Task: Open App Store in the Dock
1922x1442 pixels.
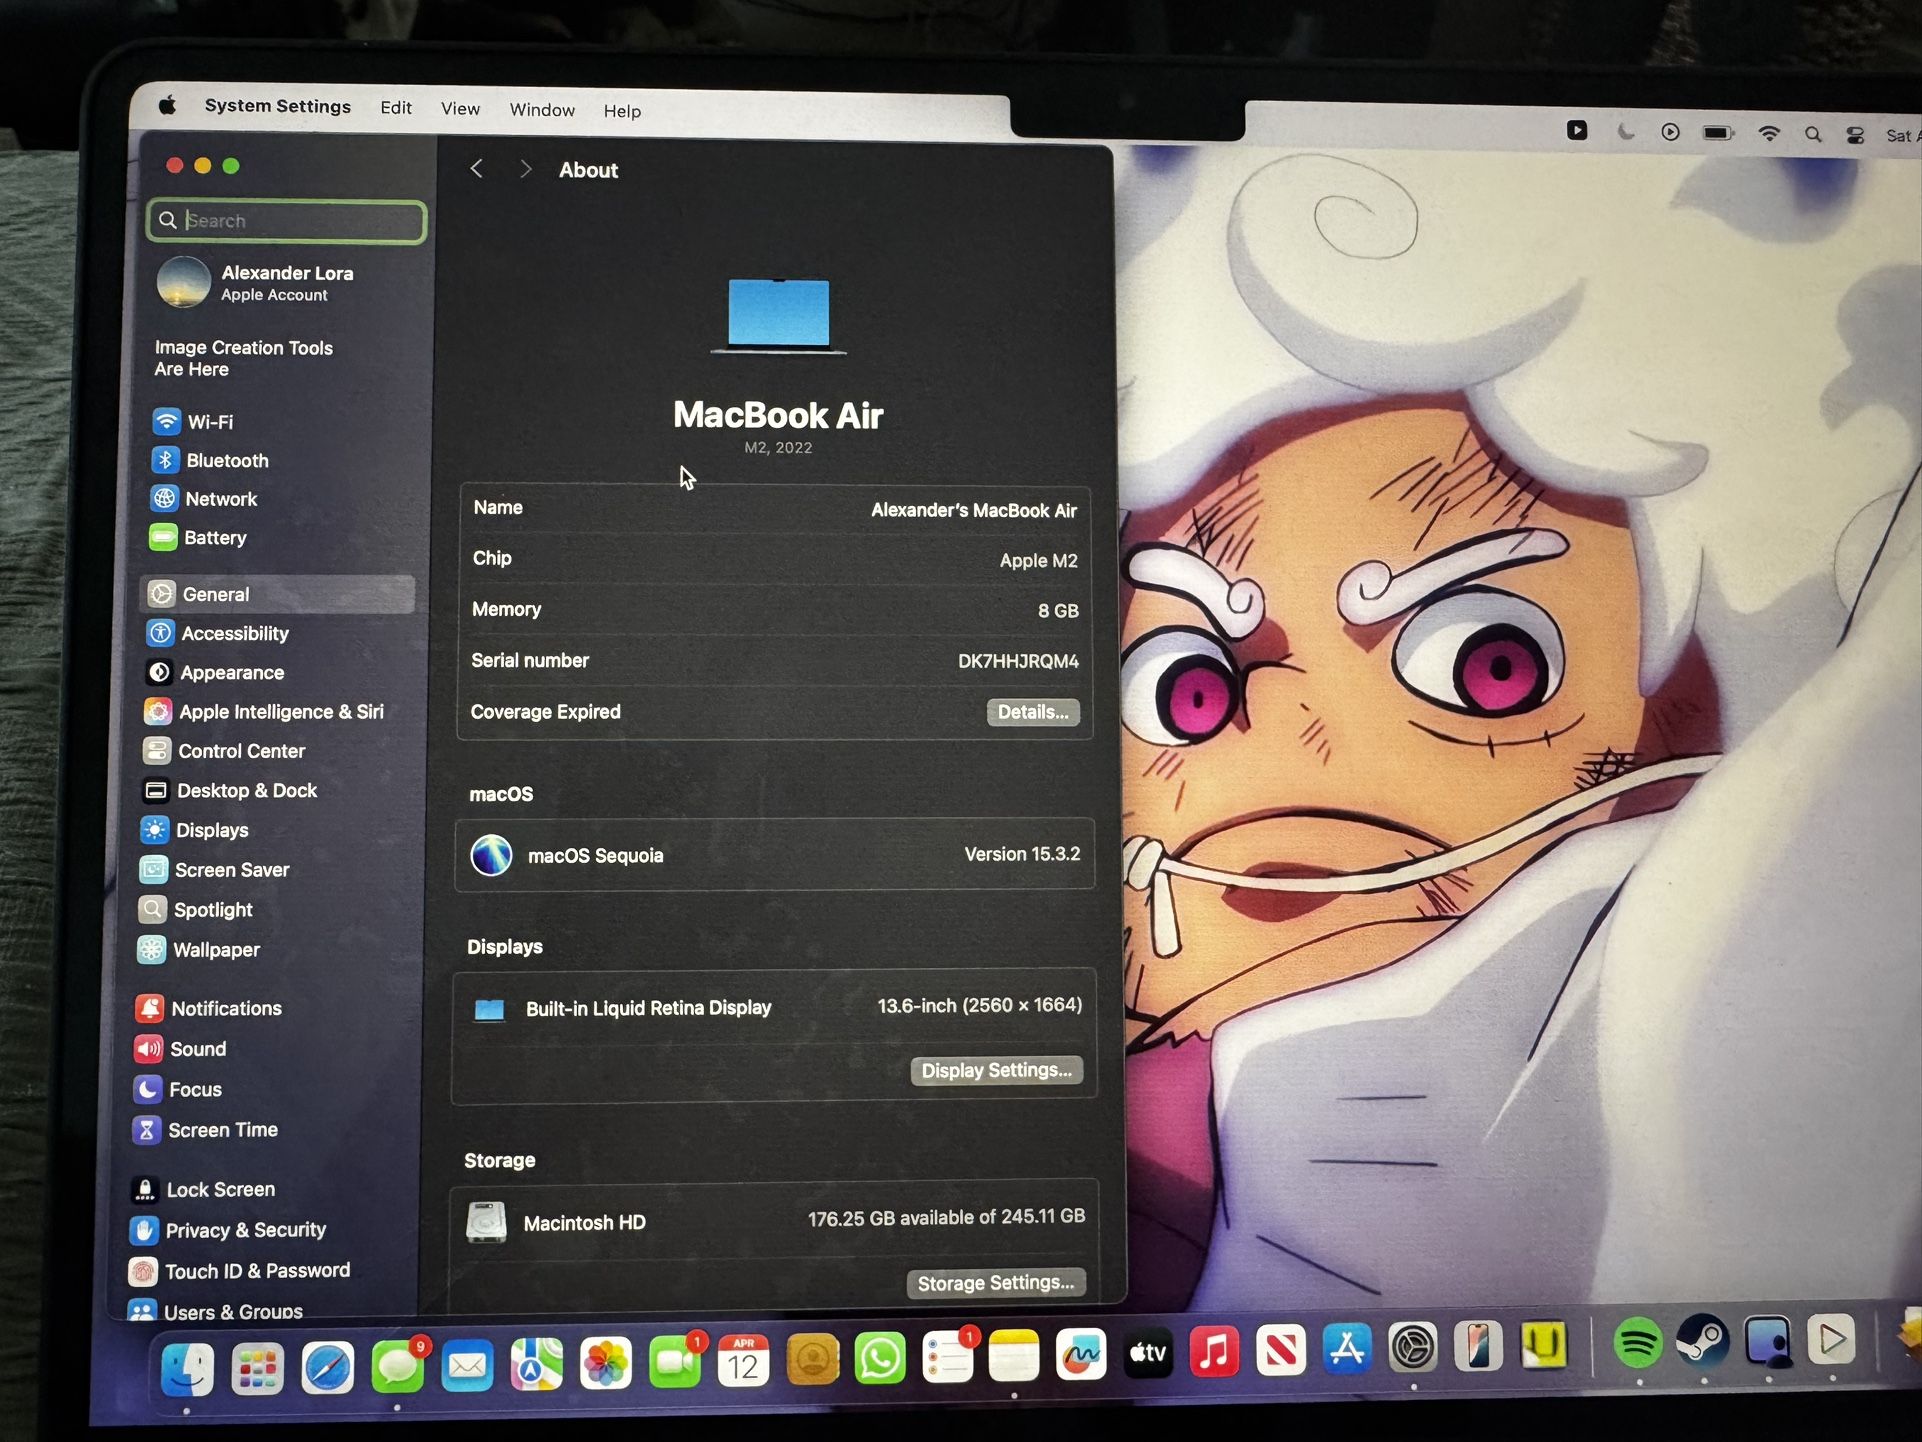Action: tap(1347, 1349)
